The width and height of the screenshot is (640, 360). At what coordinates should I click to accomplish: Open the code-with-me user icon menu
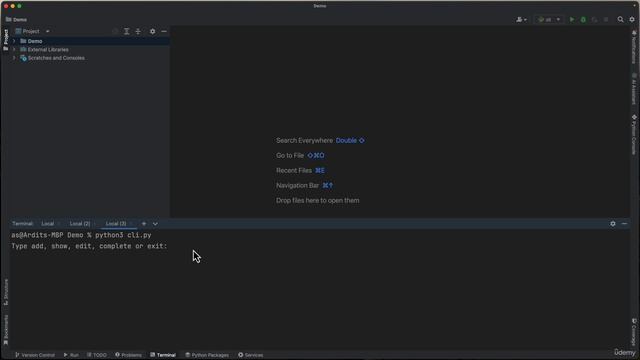click(521, 20)
